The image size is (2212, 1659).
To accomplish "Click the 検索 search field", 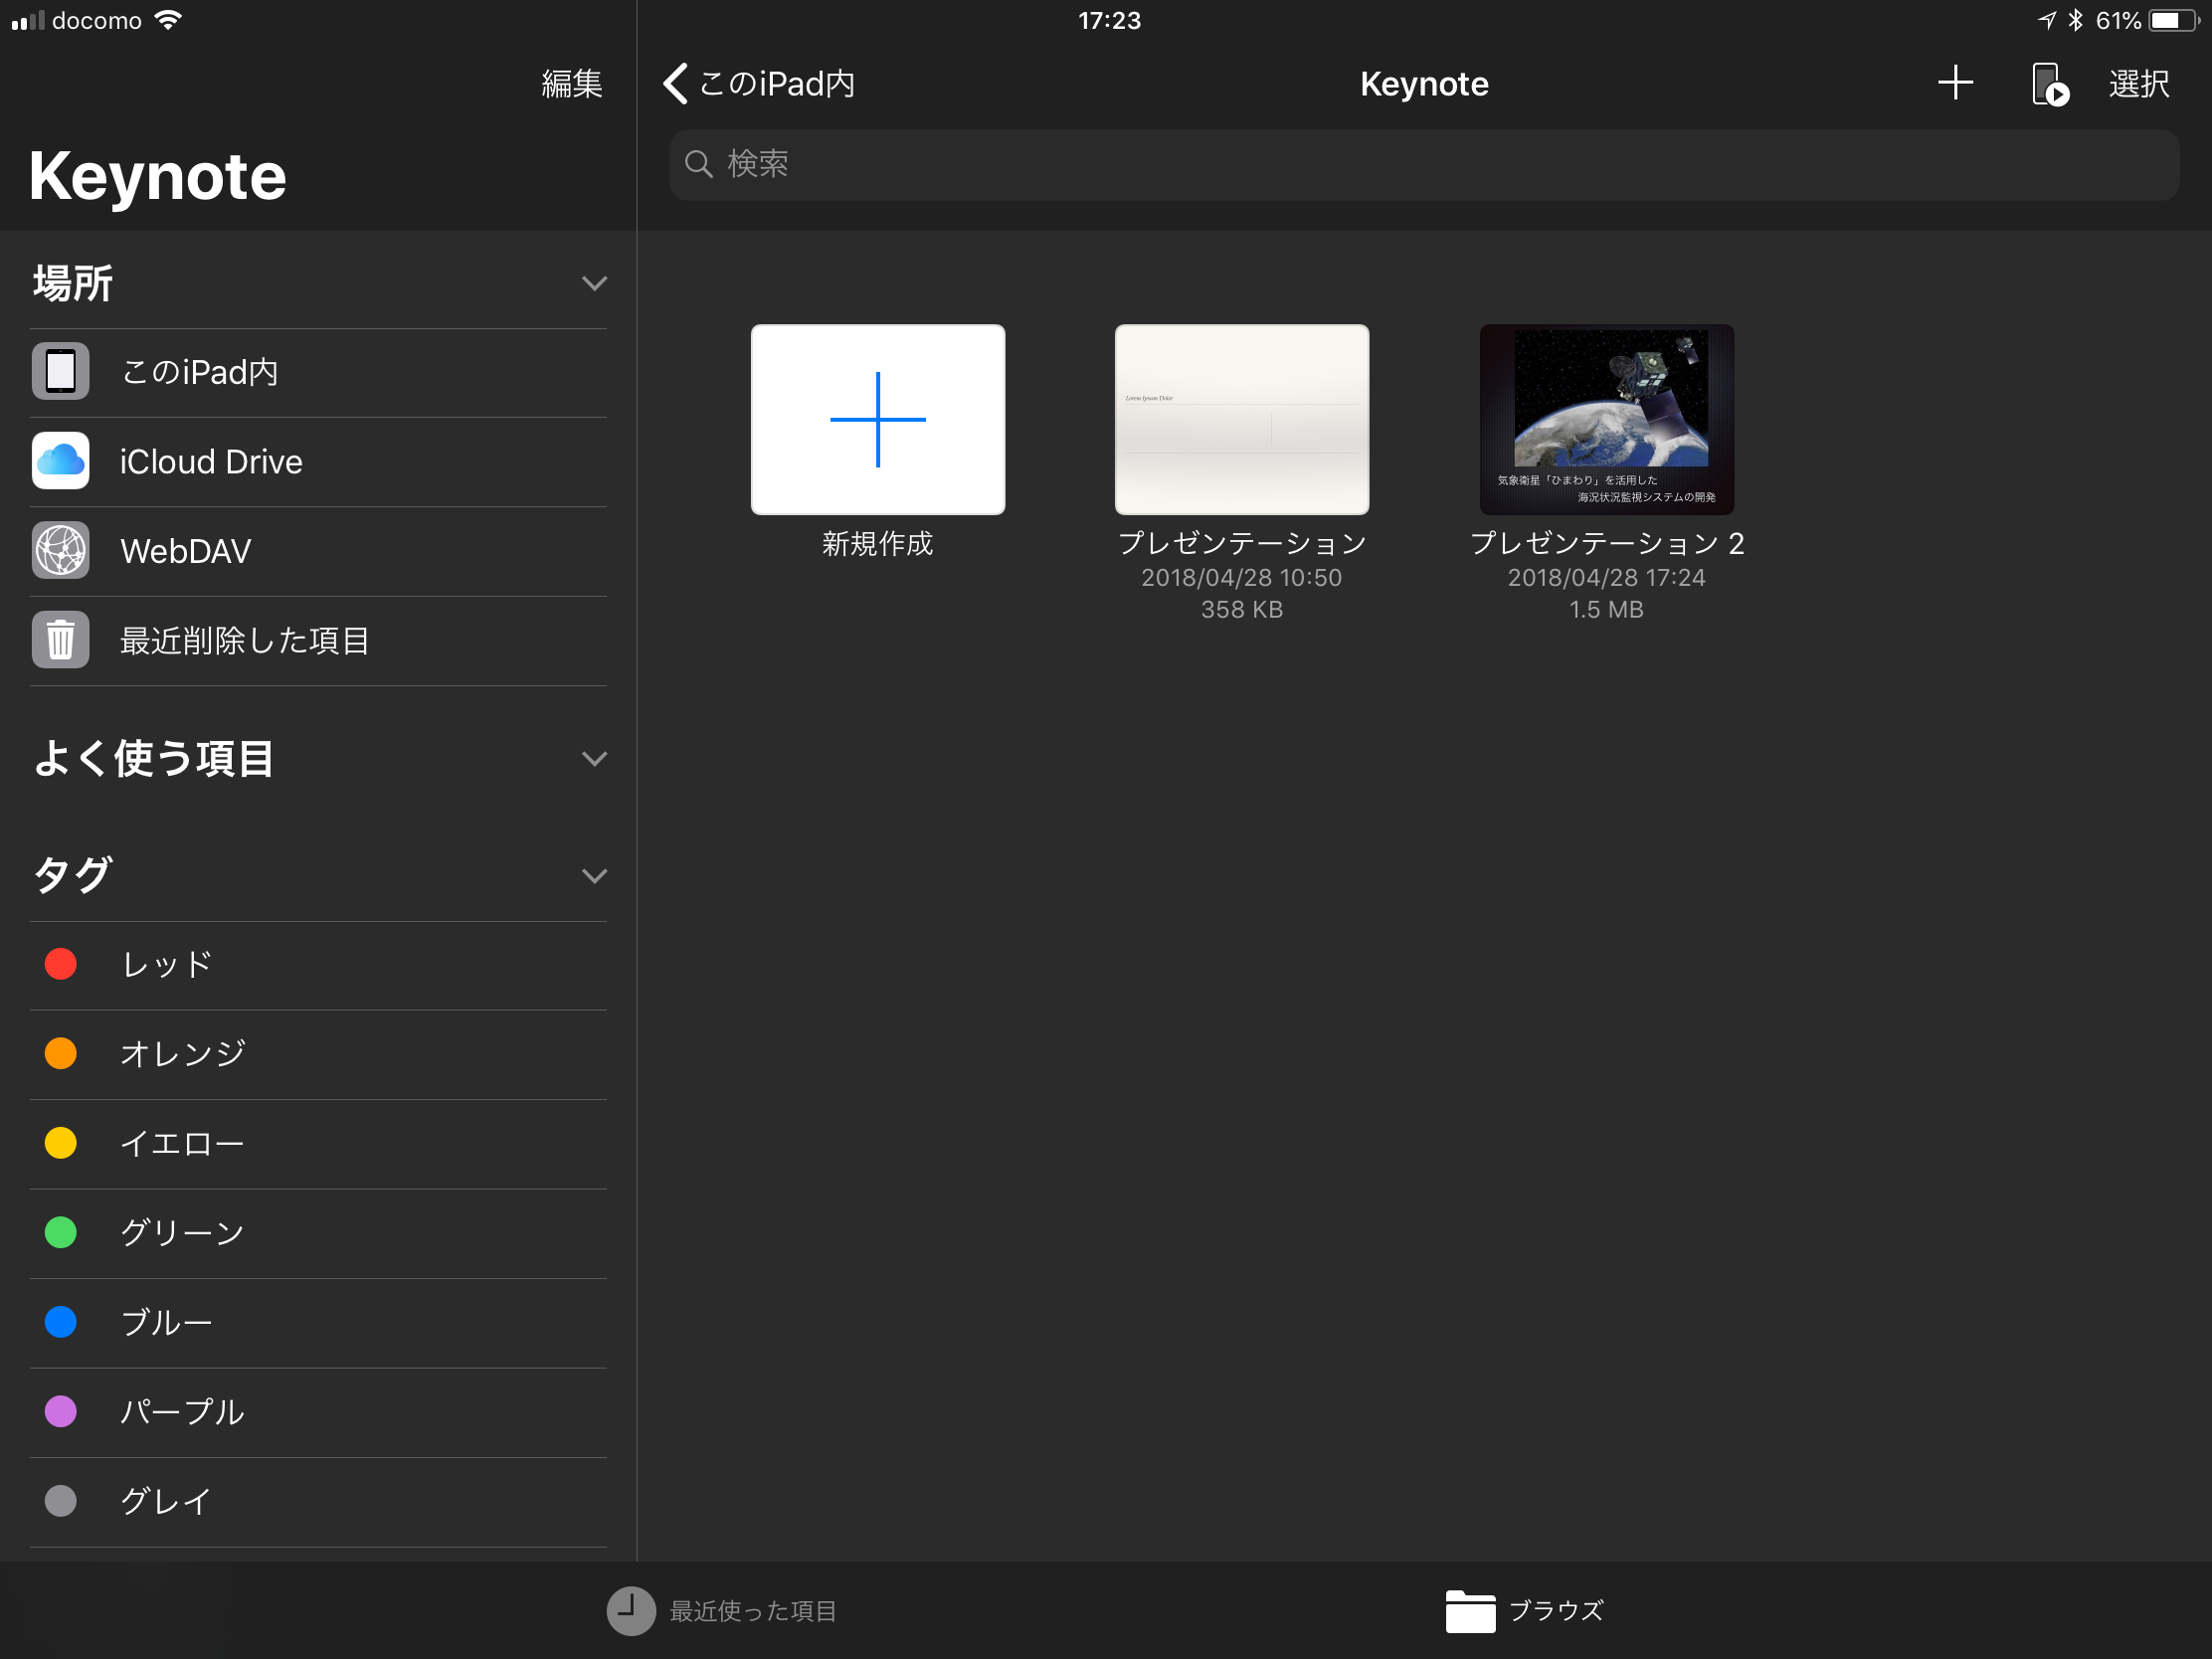I will point(1423,164).
